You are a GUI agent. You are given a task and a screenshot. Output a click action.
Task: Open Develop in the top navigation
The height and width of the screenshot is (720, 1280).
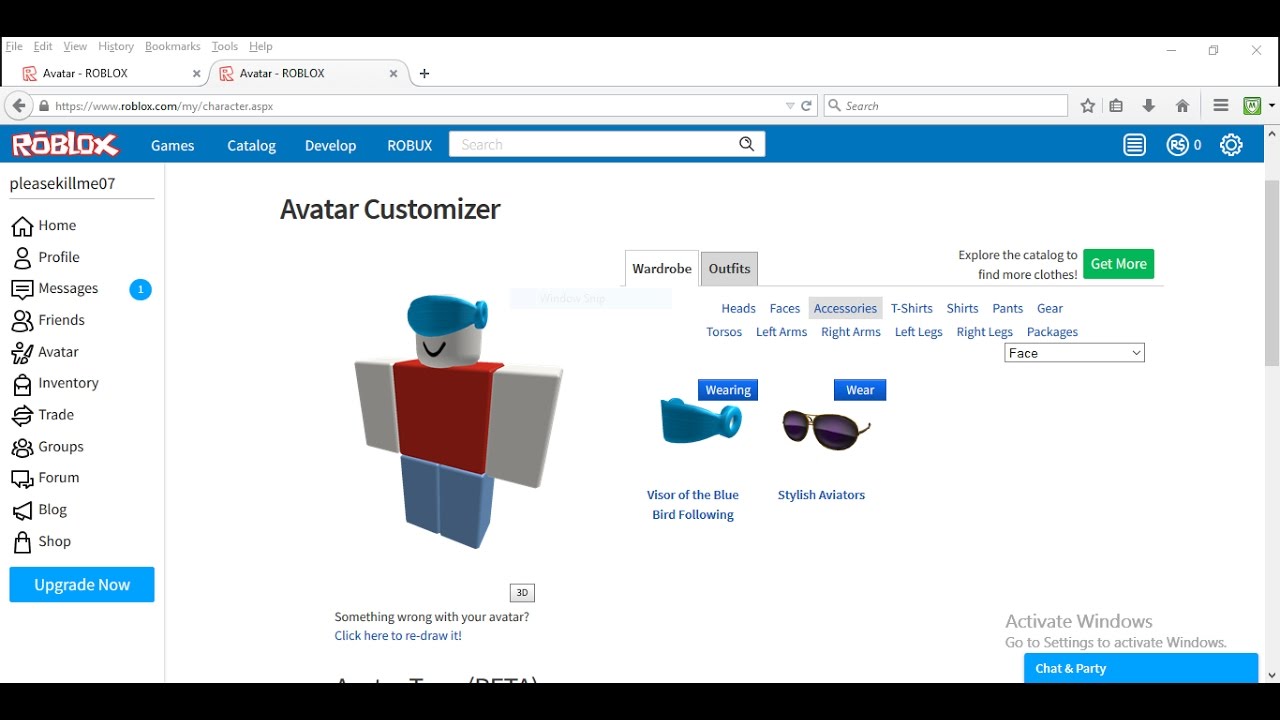click(x=330, y=145)
